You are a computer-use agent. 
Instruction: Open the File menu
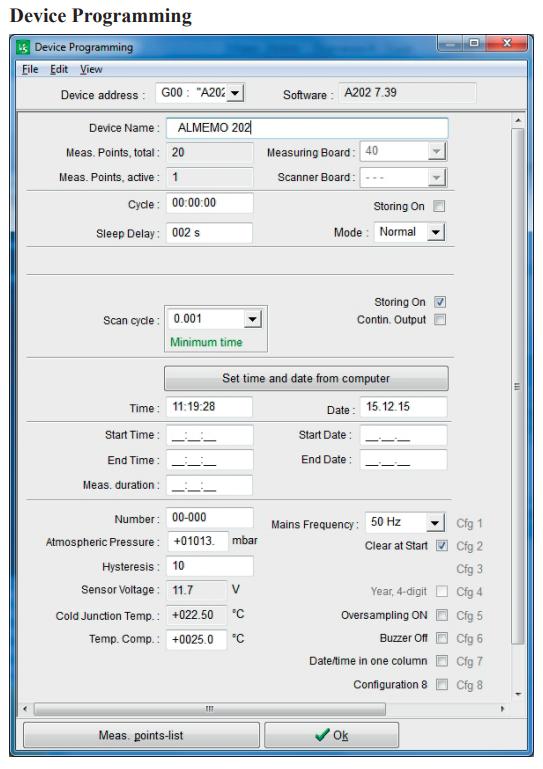click(30, 69)
